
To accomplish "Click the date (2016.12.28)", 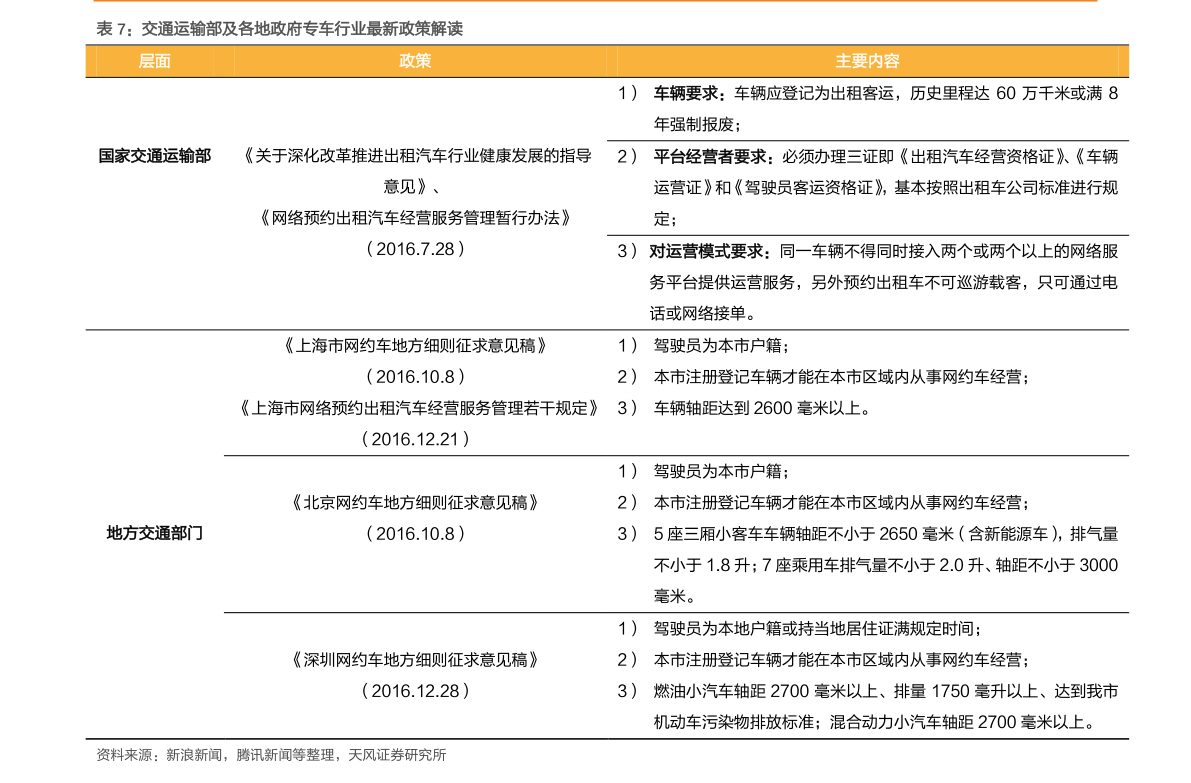I will (x=415, y=691).
